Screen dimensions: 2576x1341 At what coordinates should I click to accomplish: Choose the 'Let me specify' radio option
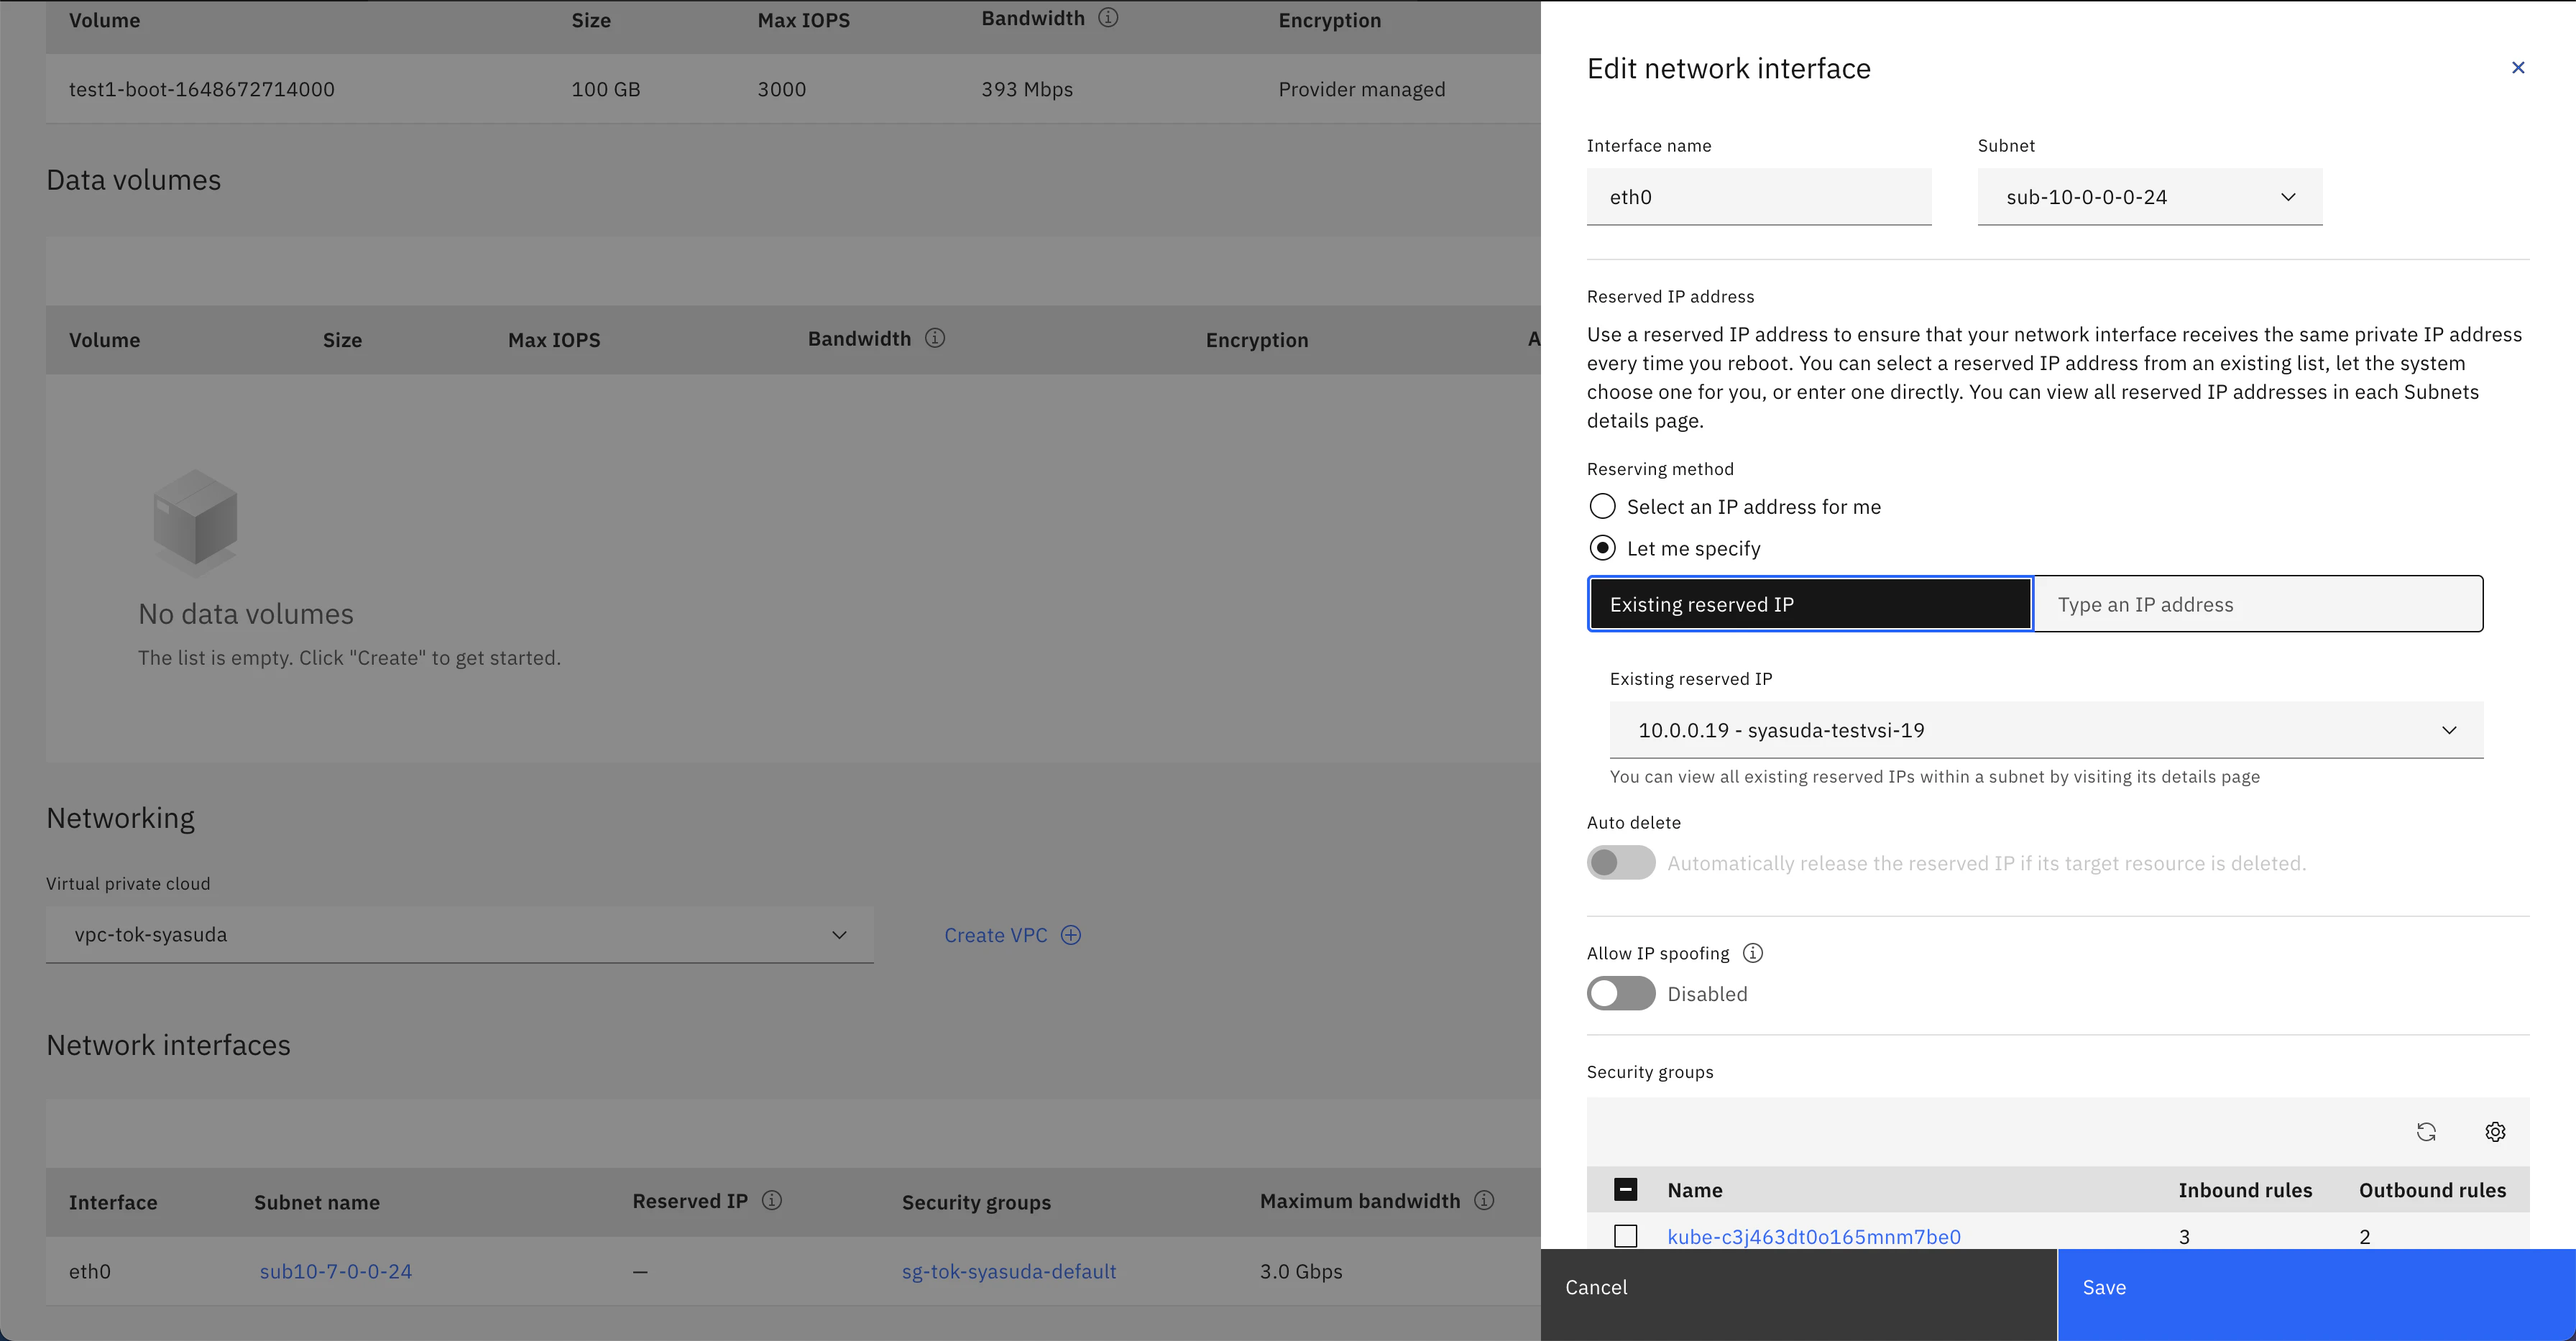coord(1602,548)
